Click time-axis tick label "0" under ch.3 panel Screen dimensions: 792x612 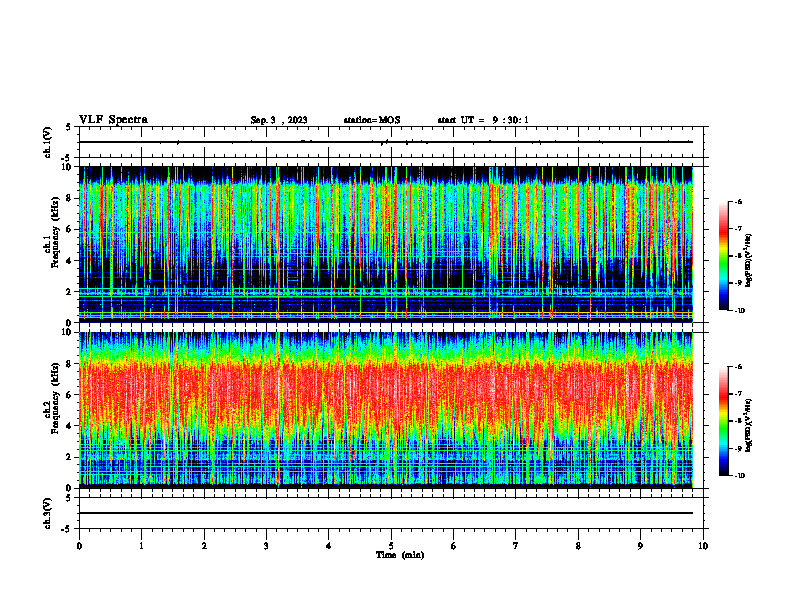point(79,546)
